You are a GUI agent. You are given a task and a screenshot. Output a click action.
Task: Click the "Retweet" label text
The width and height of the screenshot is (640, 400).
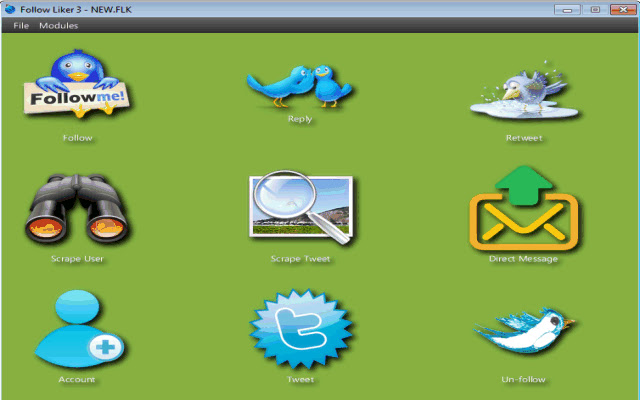[x=524, y=138]
